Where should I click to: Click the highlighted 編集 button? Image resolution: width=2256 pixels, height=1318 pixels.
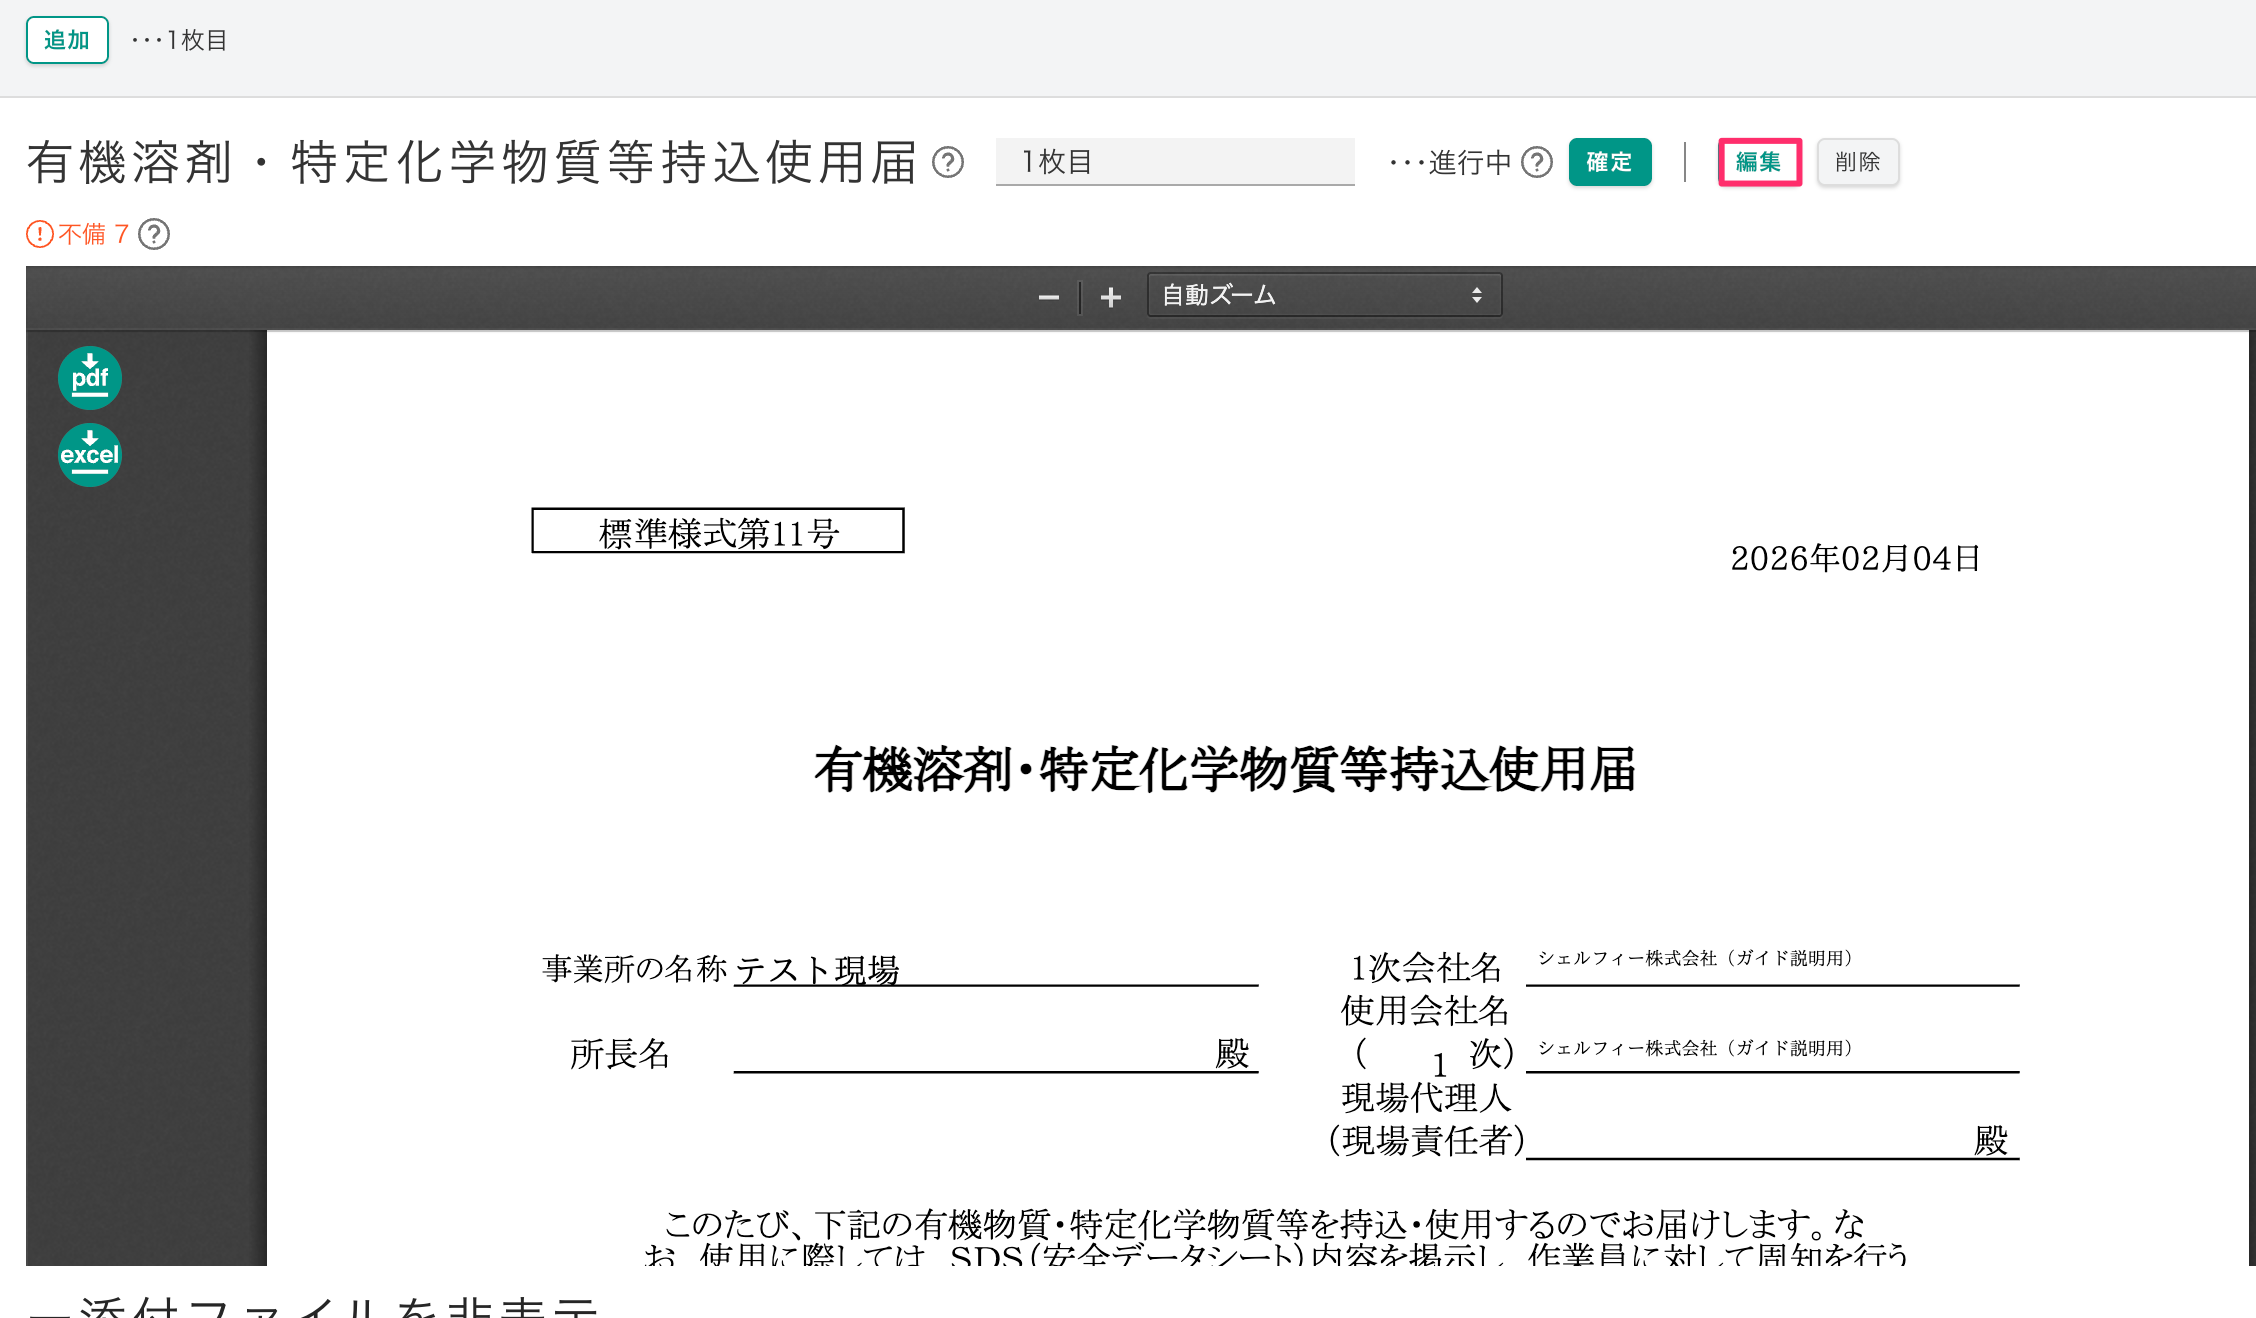1759,162
